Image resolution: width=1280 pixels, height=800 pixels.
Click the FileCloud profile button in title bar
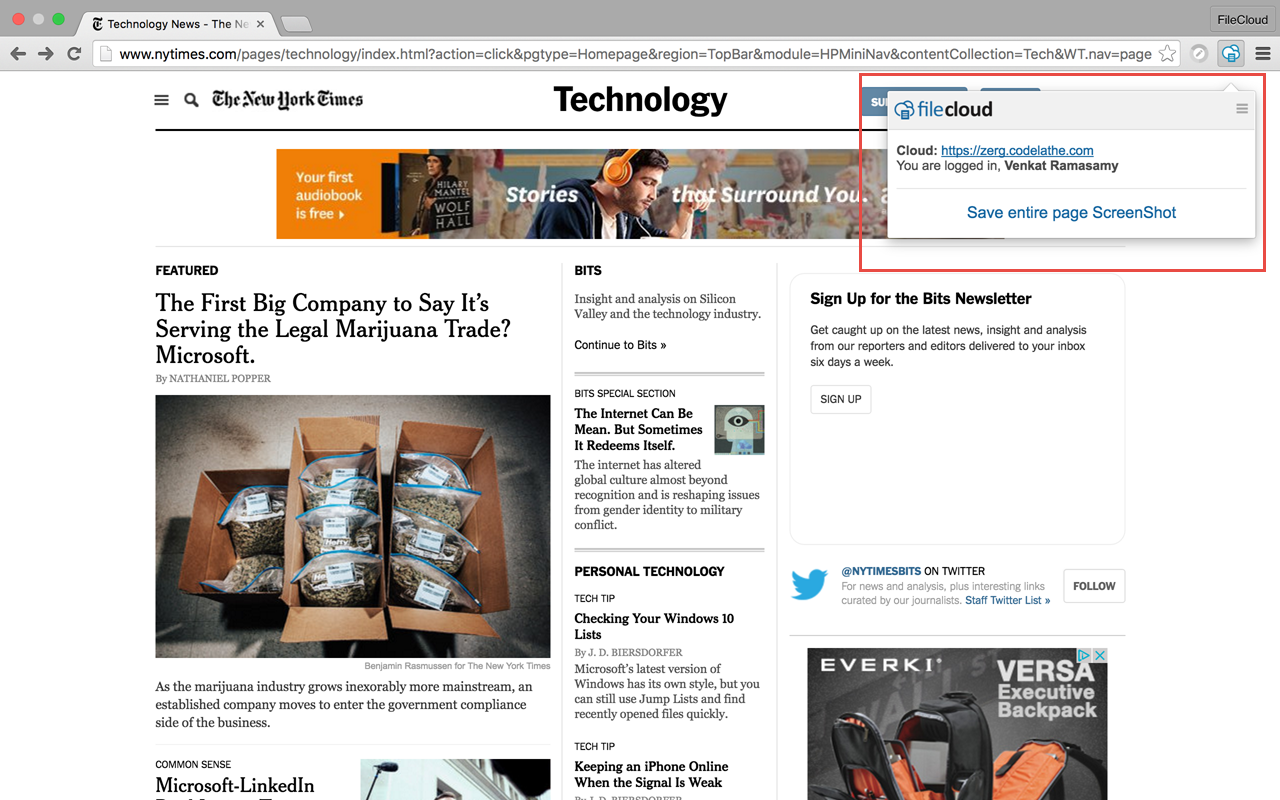pyautogui.click(x=1242, y=19)
